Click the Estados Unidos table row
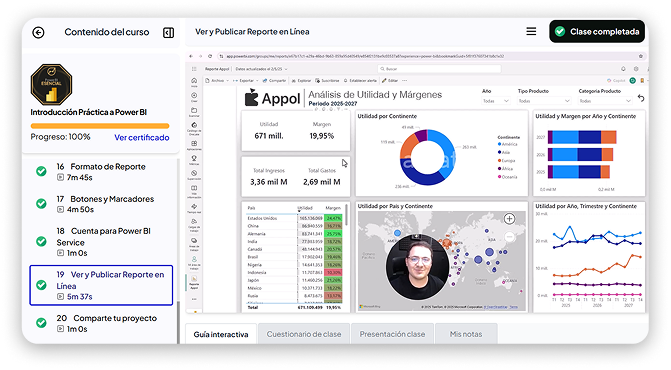This screenshot has height=370, width=671. point(294,218)
